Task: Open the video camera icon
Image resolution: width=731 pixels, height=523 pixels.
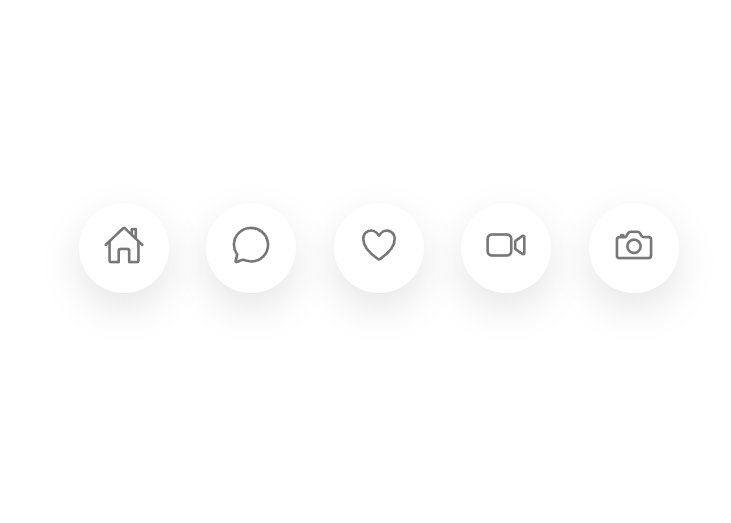Action: tap(506, 245)
